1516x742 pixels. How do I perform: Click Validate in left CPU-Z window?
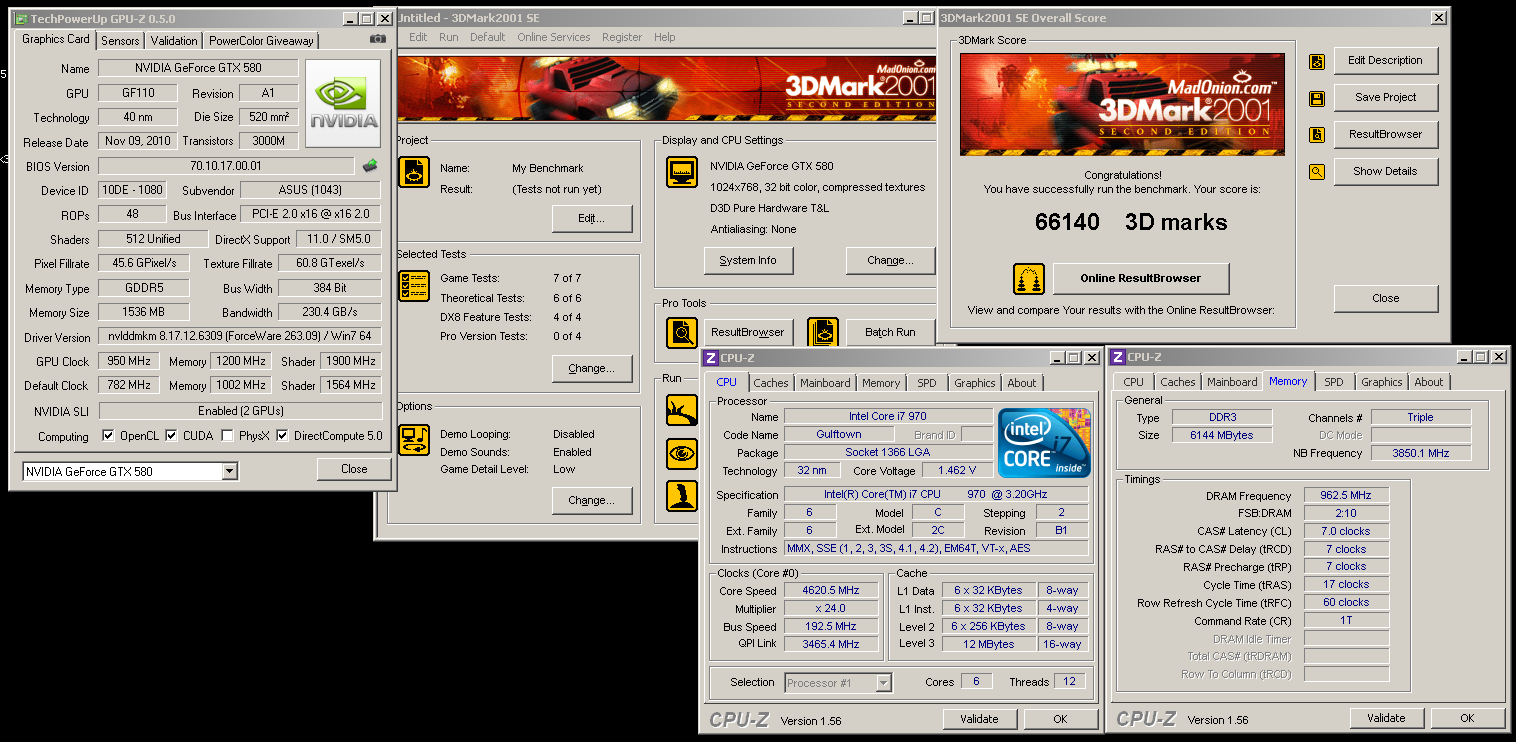pos(979,718)
